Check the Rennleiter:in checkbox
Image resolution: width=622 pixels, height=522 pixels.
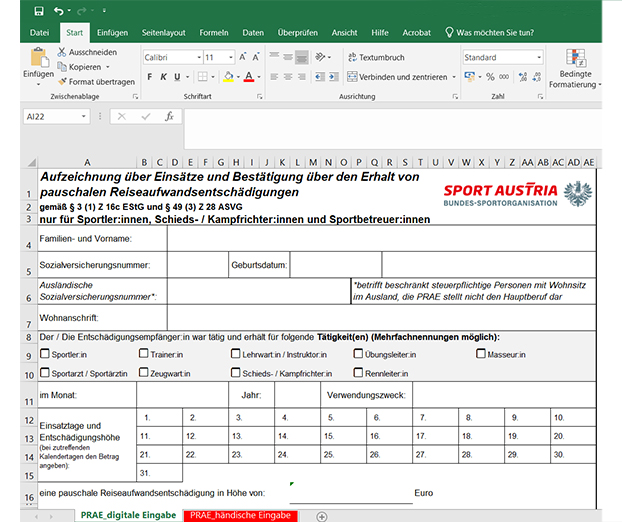(x=358, y=372)
